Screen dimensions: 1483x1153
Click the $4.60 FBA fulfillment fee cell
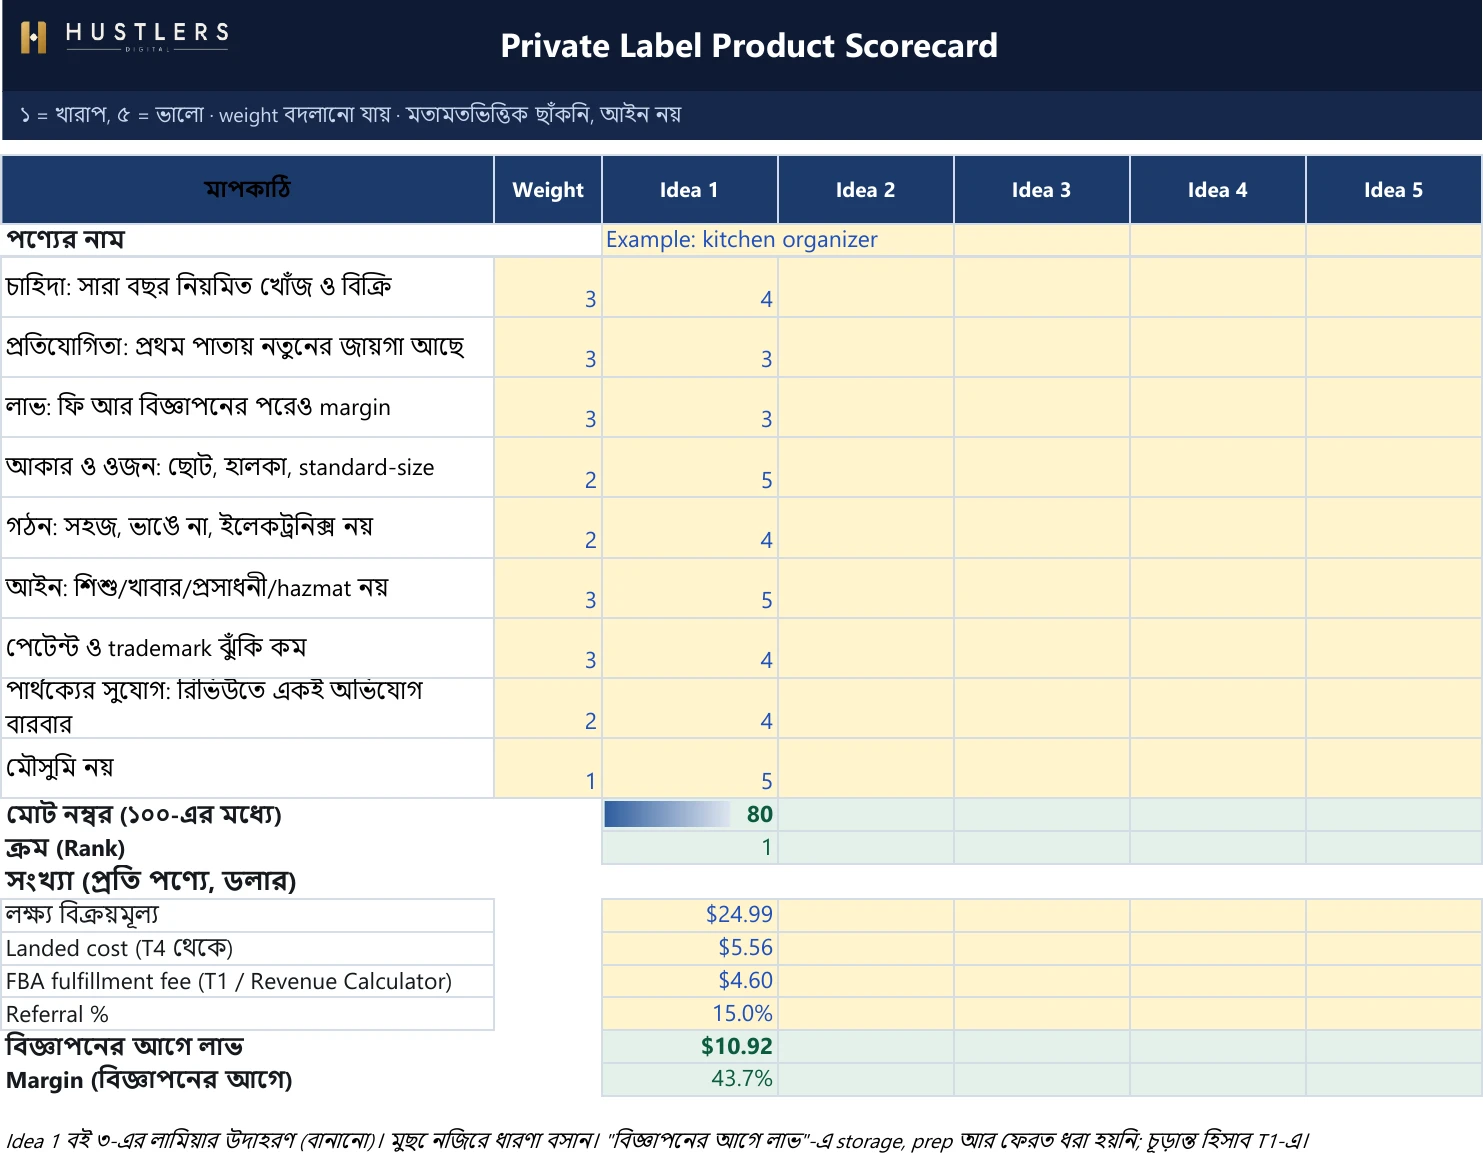(690, 980)
